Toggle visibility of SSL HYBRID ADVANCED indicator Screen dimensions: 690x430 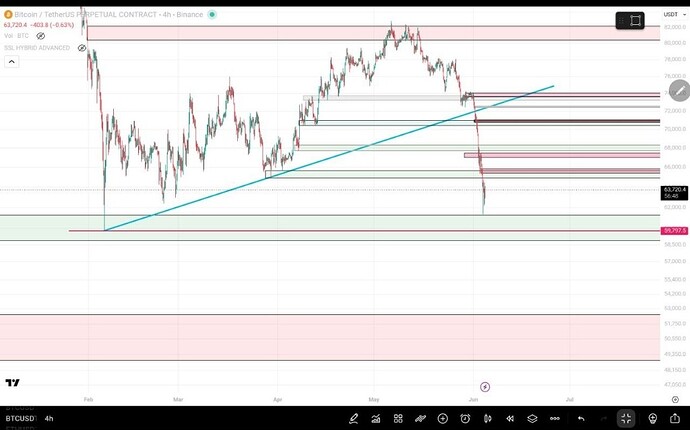[82, 48]
